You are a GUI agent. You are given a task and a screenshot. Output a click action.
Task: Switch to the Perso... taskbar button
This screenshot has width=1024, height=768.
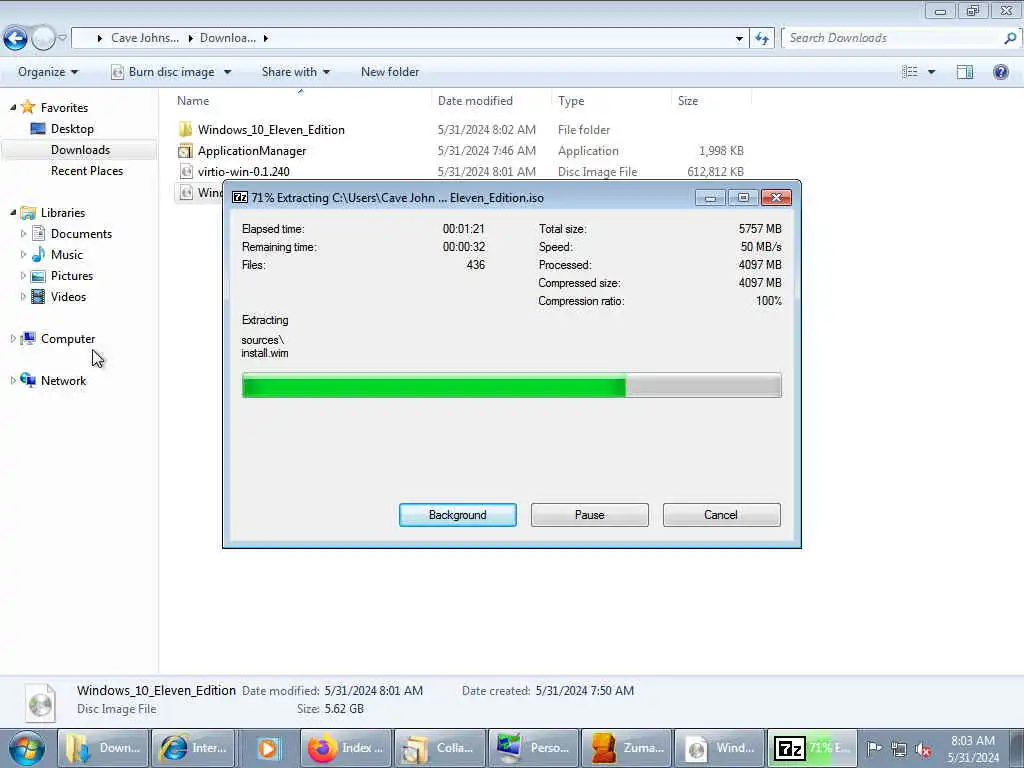click(x=533, y=748)
